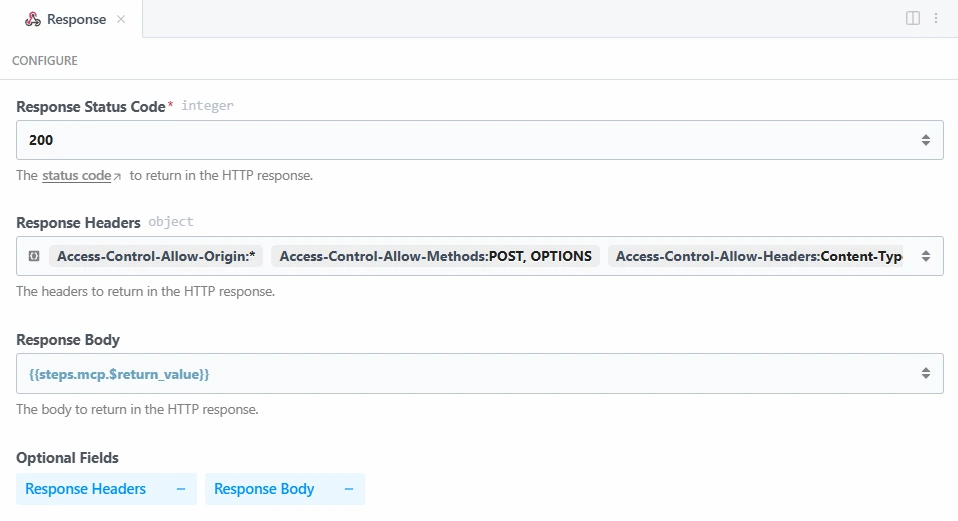
Task: Expand the Response Headers dropdown arrows
Action: tap(926, 256)
